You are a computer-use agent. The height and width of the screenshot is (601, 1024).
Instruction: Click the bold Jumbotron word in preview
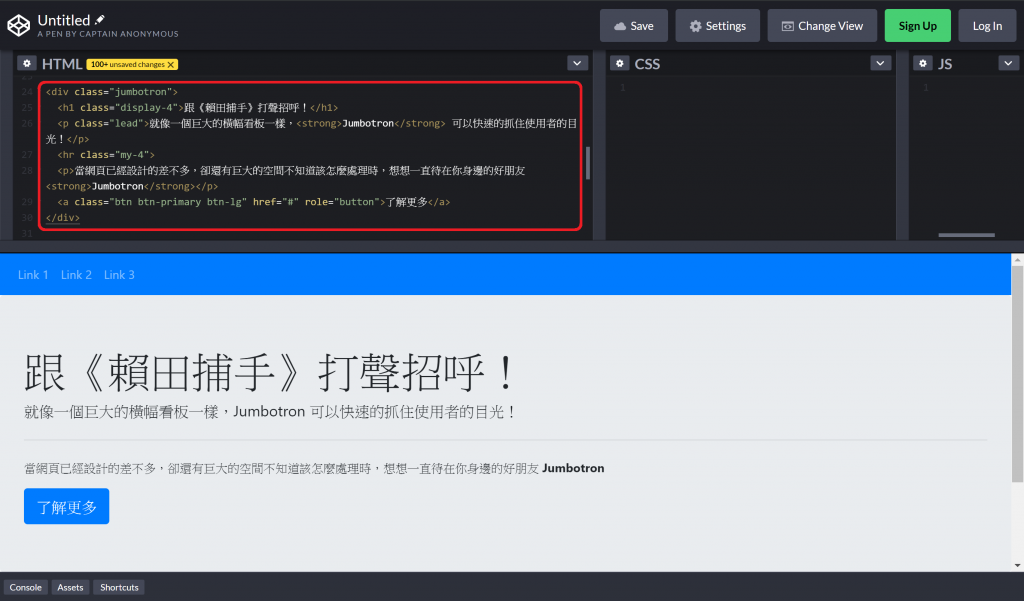(x=573, y=468)
